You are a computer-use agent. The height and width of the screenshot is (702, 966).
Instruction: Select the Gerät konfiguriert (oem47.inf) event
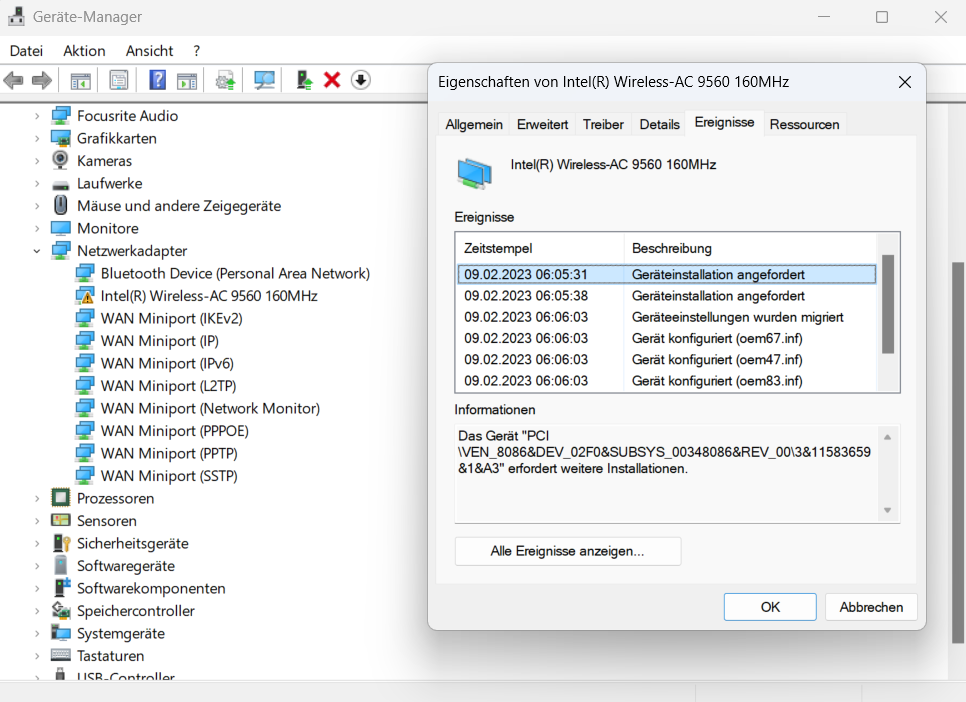pyautogui.click(x=667, y=360)
